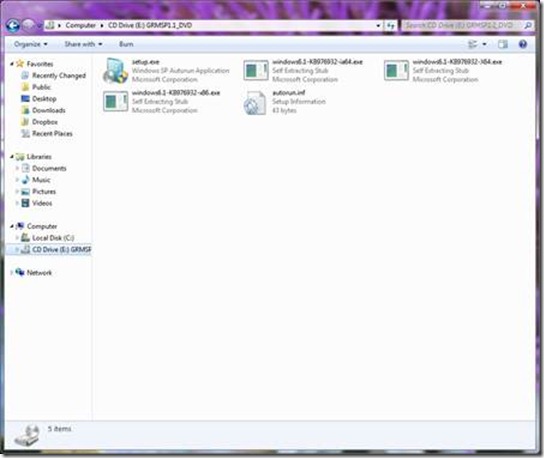
Task: Click the 5 items status text
Action: (59, 429)
